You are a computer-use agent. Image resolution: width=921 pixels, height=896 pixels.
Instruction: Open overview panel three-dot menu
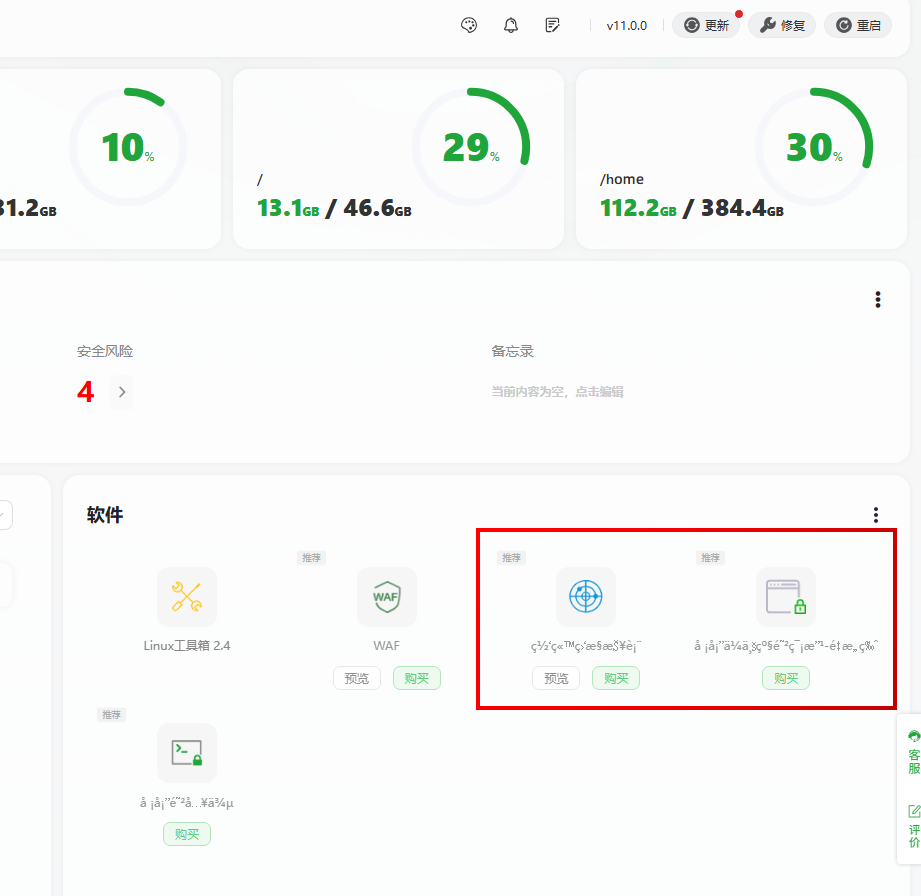click(x=878, y=300)
